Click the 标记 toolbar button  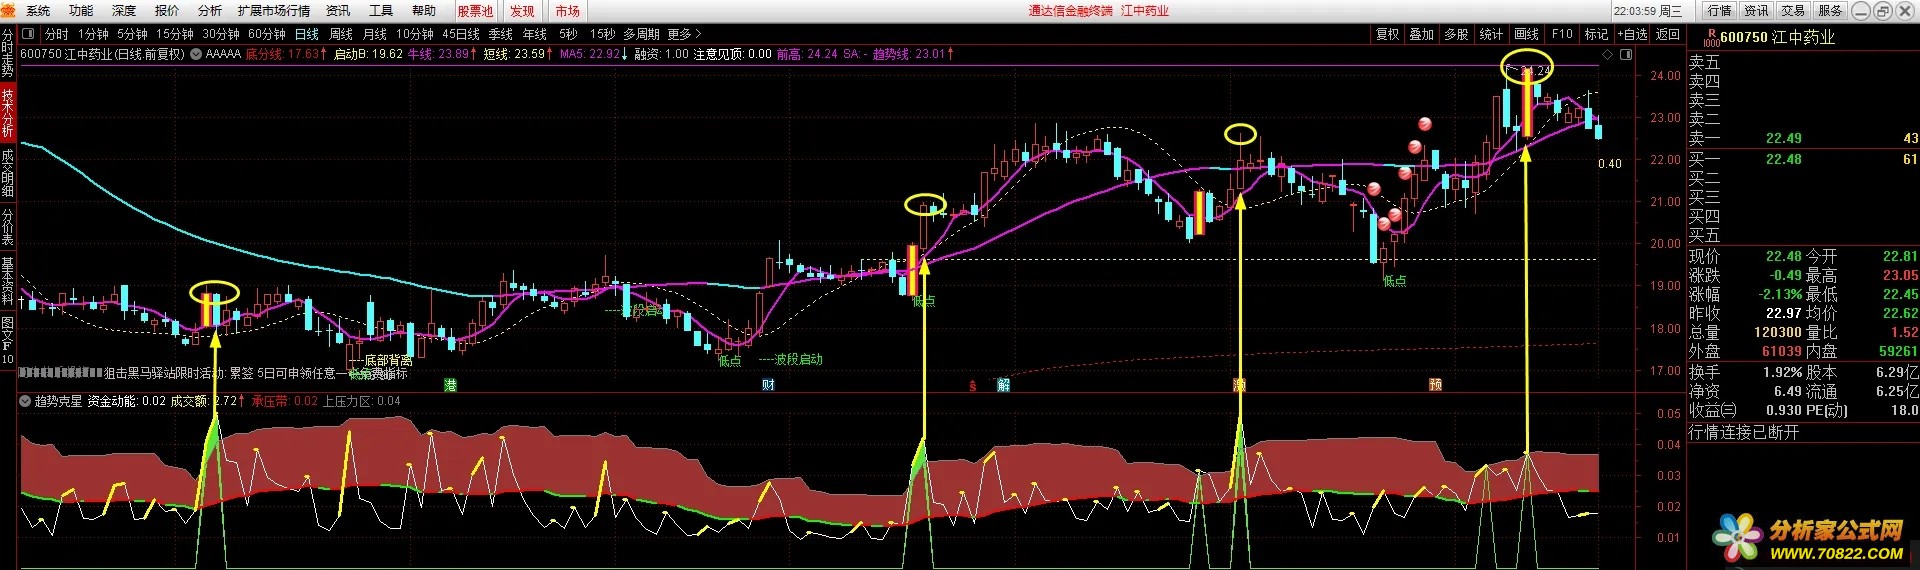[x=1596, y=34]
